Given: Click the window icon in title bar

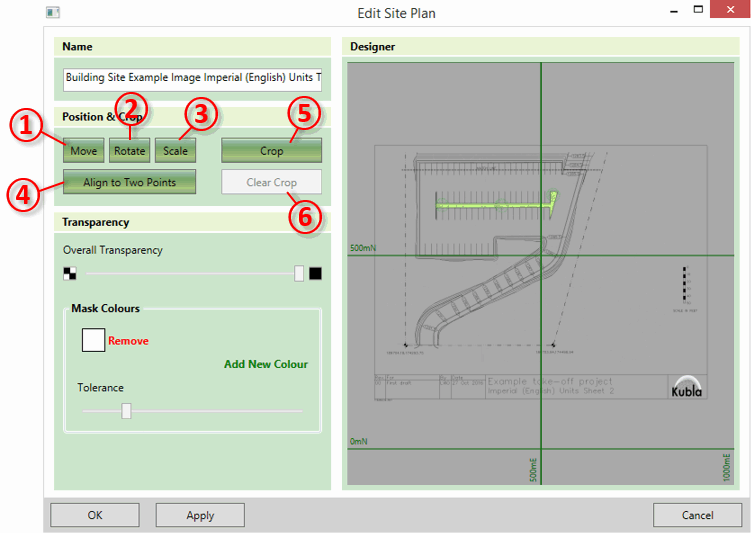Looking at the screenshot, I should (x=53, y=12).
